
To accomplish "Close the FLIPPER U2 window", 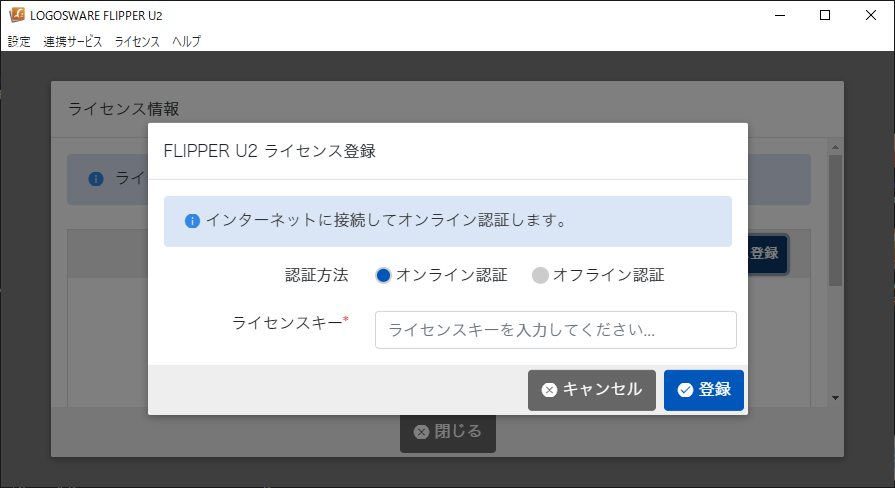I will click(871, 15).
